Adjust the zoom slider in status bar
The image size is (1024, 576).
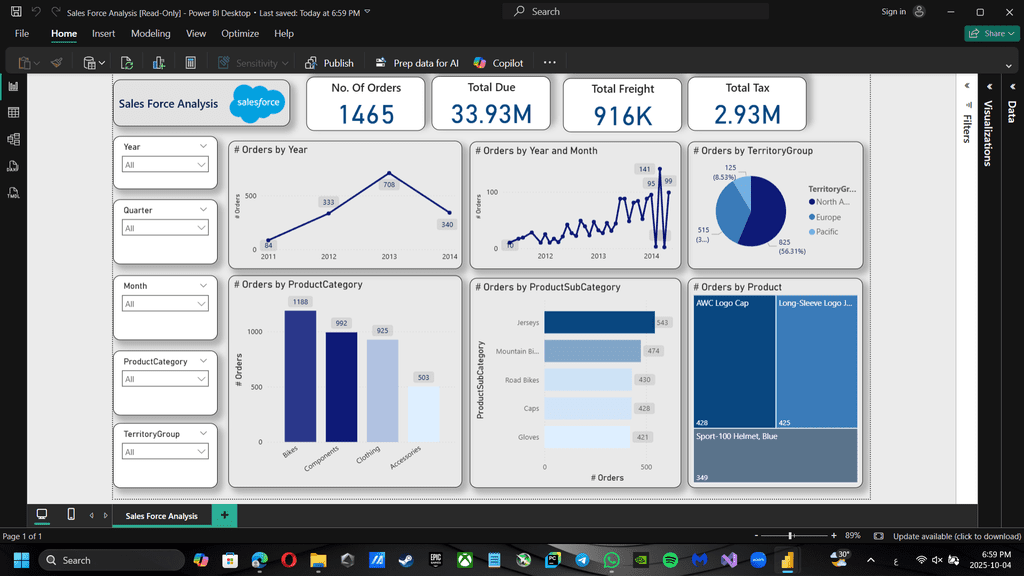791,536
